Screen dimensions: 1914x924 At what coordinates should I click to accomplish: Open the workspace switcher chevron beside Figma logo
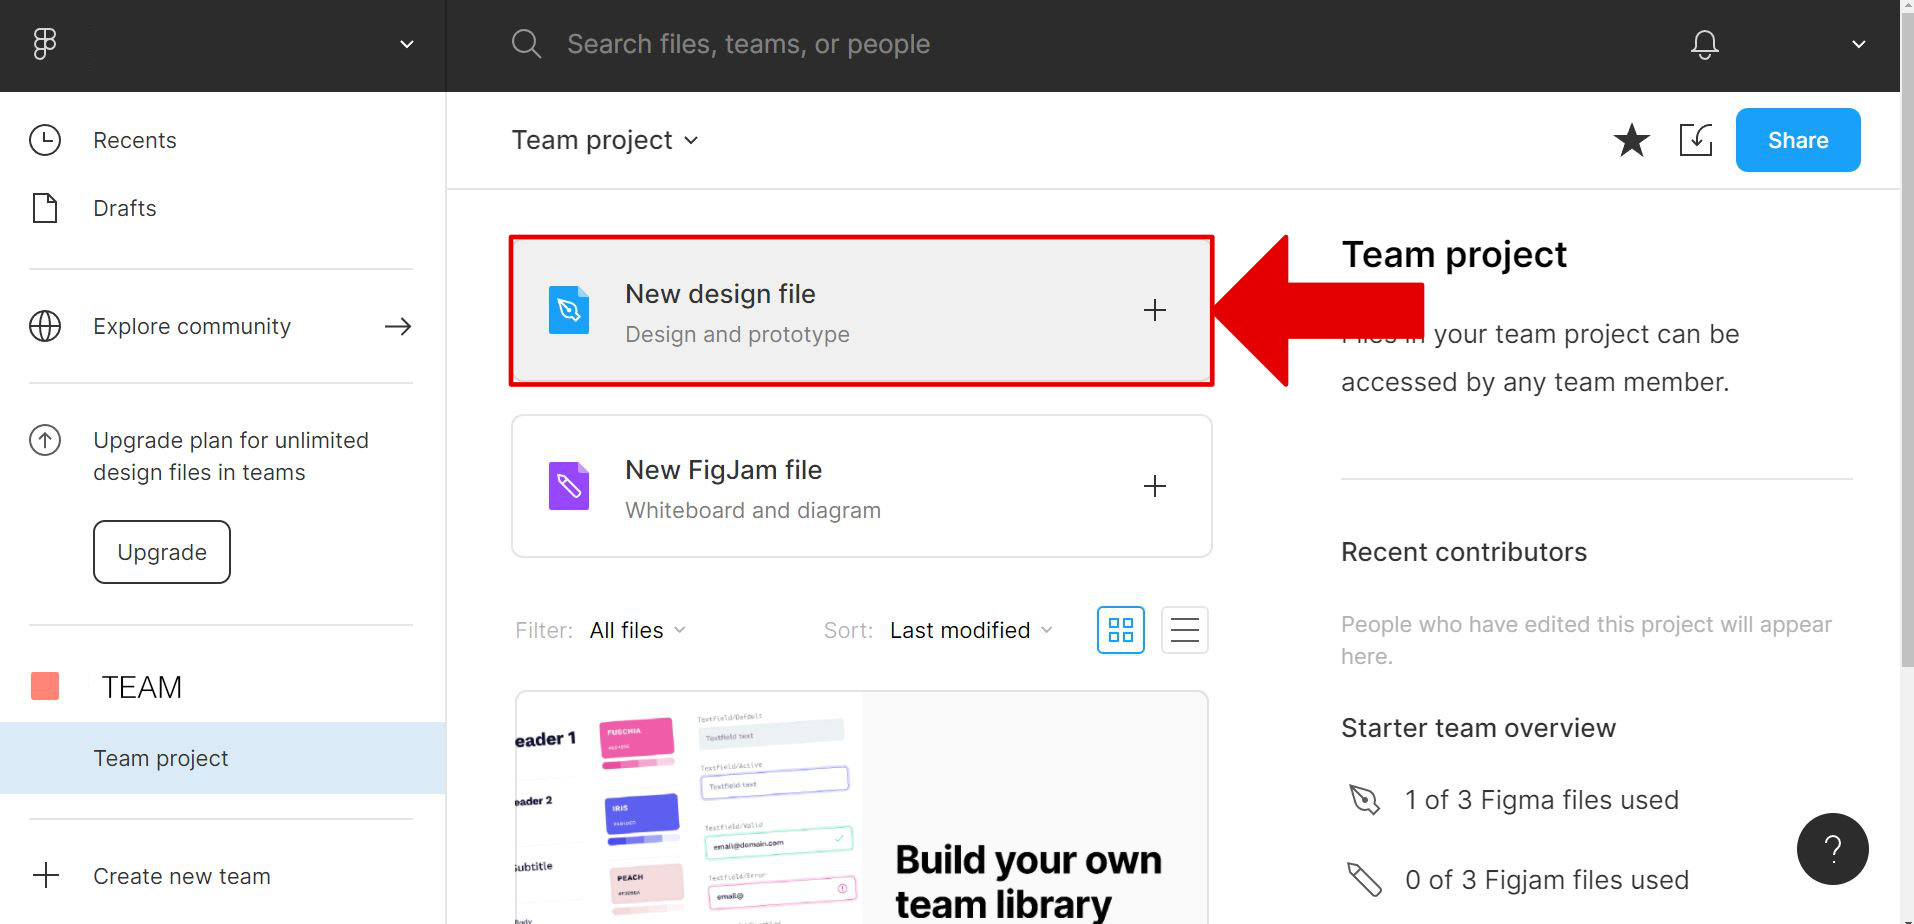(x=407, y=44)
